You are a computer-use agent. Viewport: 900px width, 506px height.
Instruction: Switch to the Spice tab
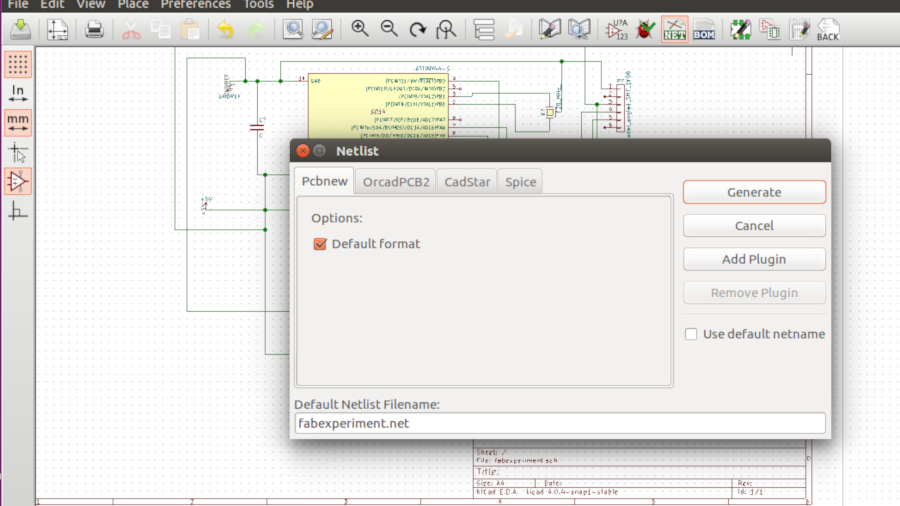[521, 182]
